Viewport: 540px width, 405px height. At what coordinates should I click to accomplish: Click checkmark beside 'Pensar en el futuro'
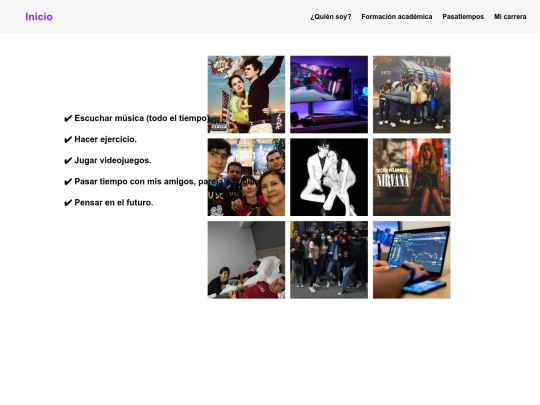68,203
